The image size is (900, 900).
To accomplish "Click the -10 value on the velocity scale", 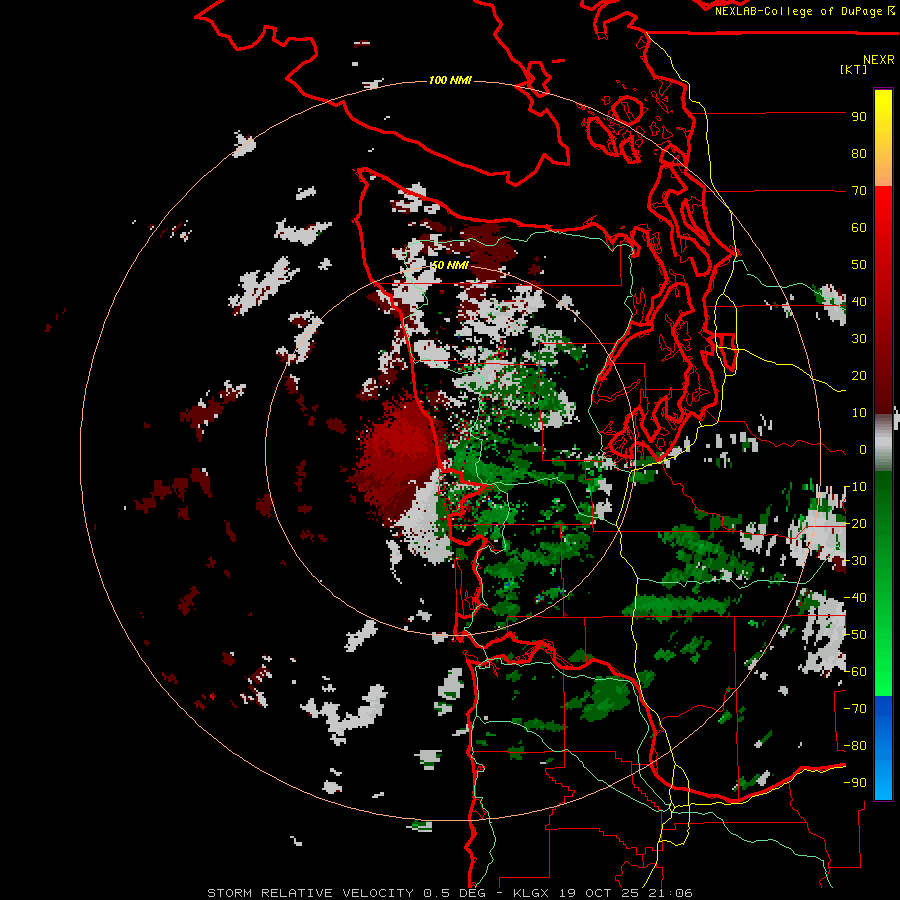I will point(855,487).
